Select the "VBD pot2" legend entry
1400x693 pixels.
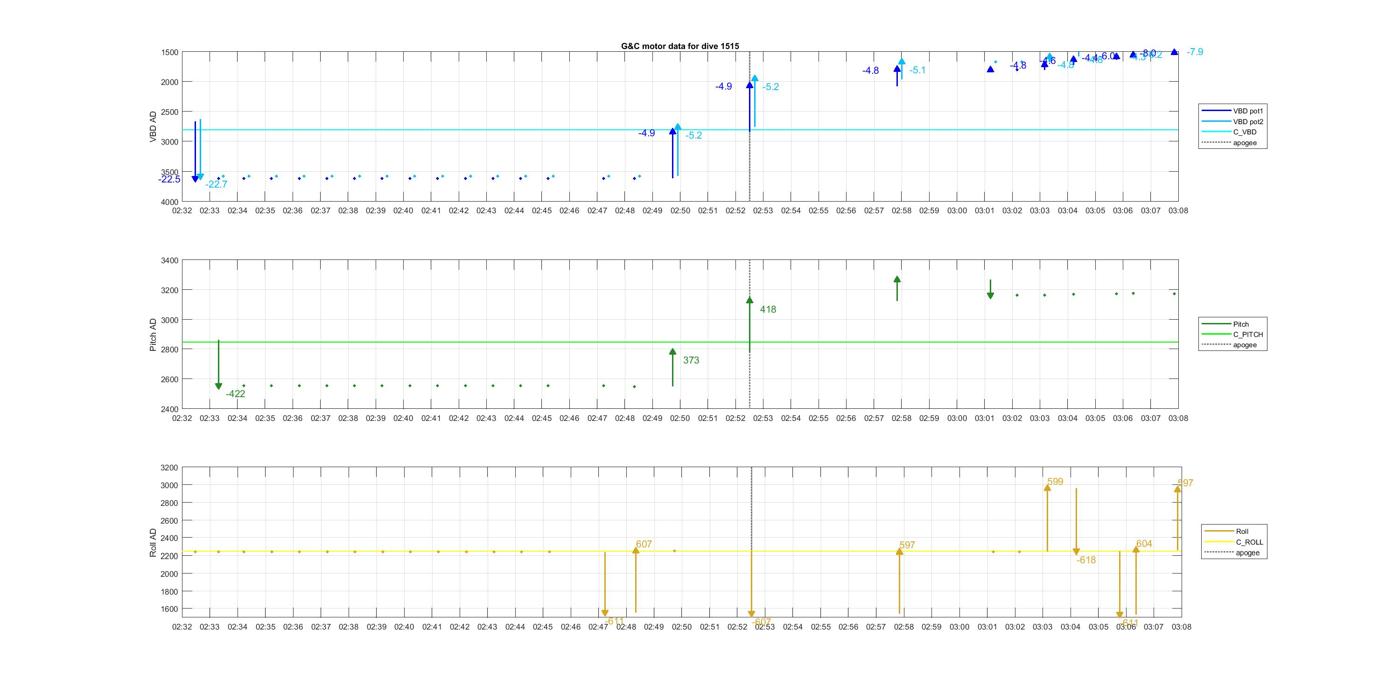(x=1234, y=121)
